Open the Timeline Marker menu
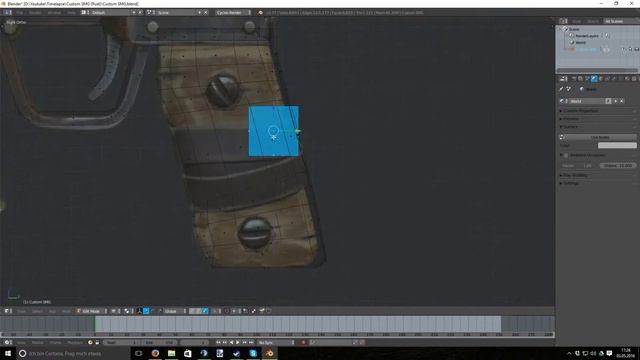This screenshot has height=360, width=640. [38, 342]
